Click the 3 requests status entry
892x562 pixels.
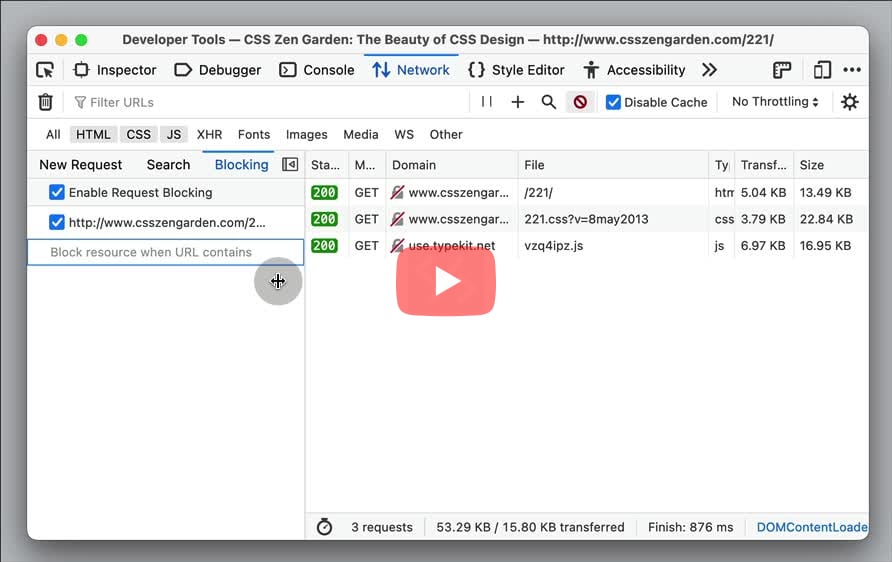pyautogui.click(x=382, y=527)
